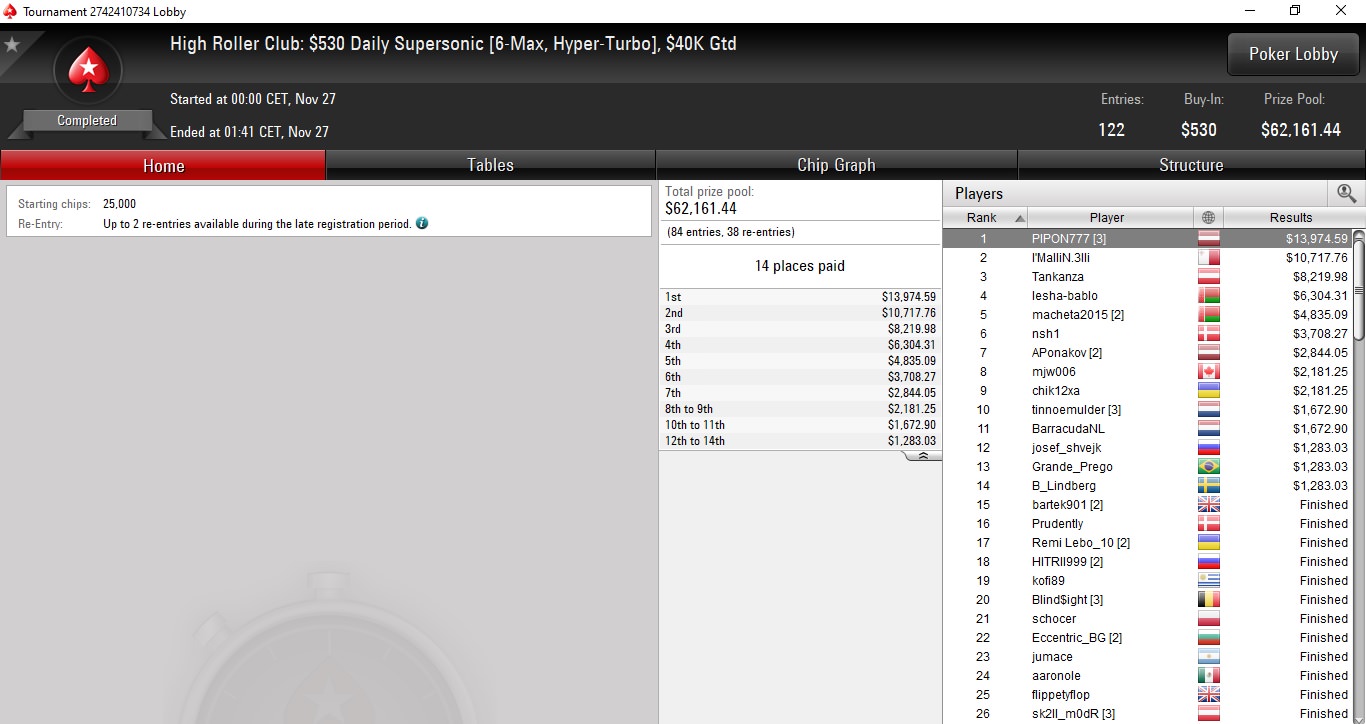Select player Tankanza row

[x=1147, y=277]
